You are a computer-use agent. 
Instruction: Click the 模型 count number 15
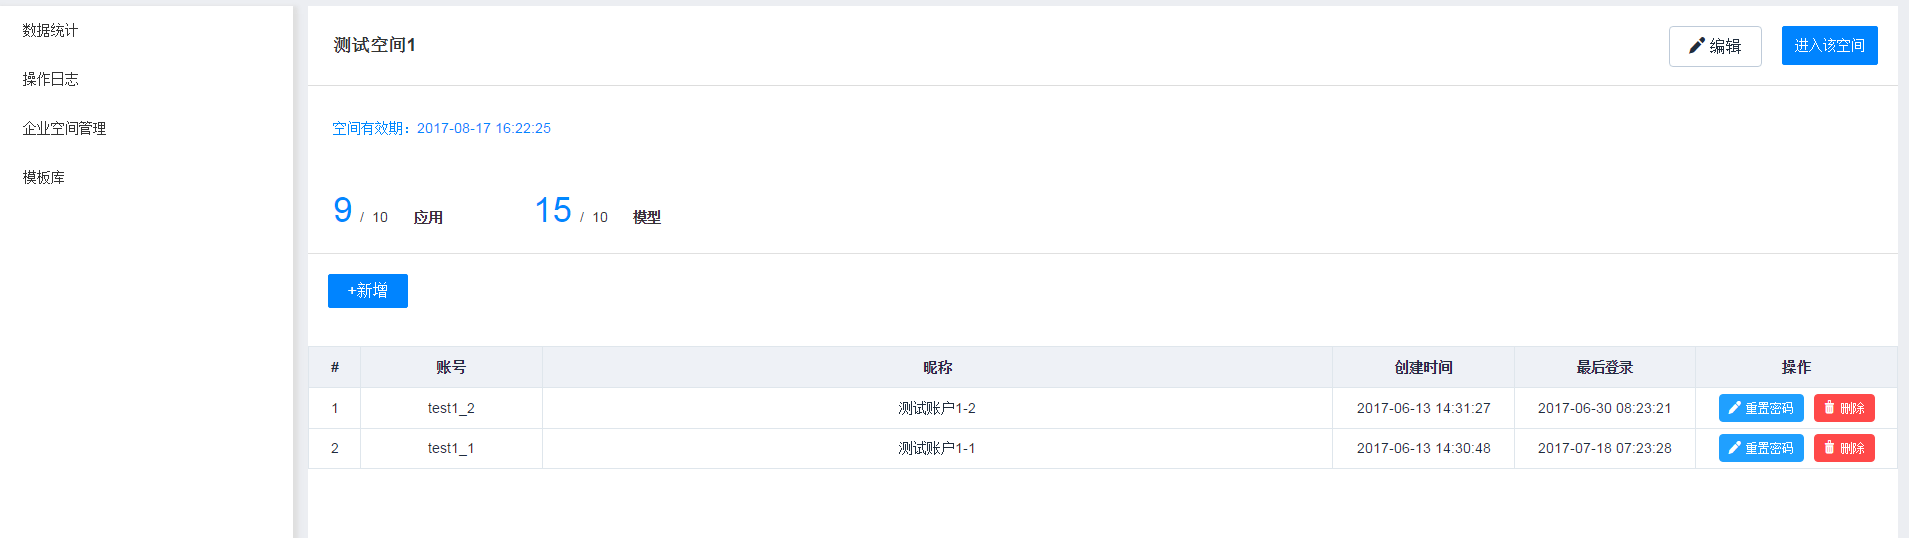tap(553, 210)
